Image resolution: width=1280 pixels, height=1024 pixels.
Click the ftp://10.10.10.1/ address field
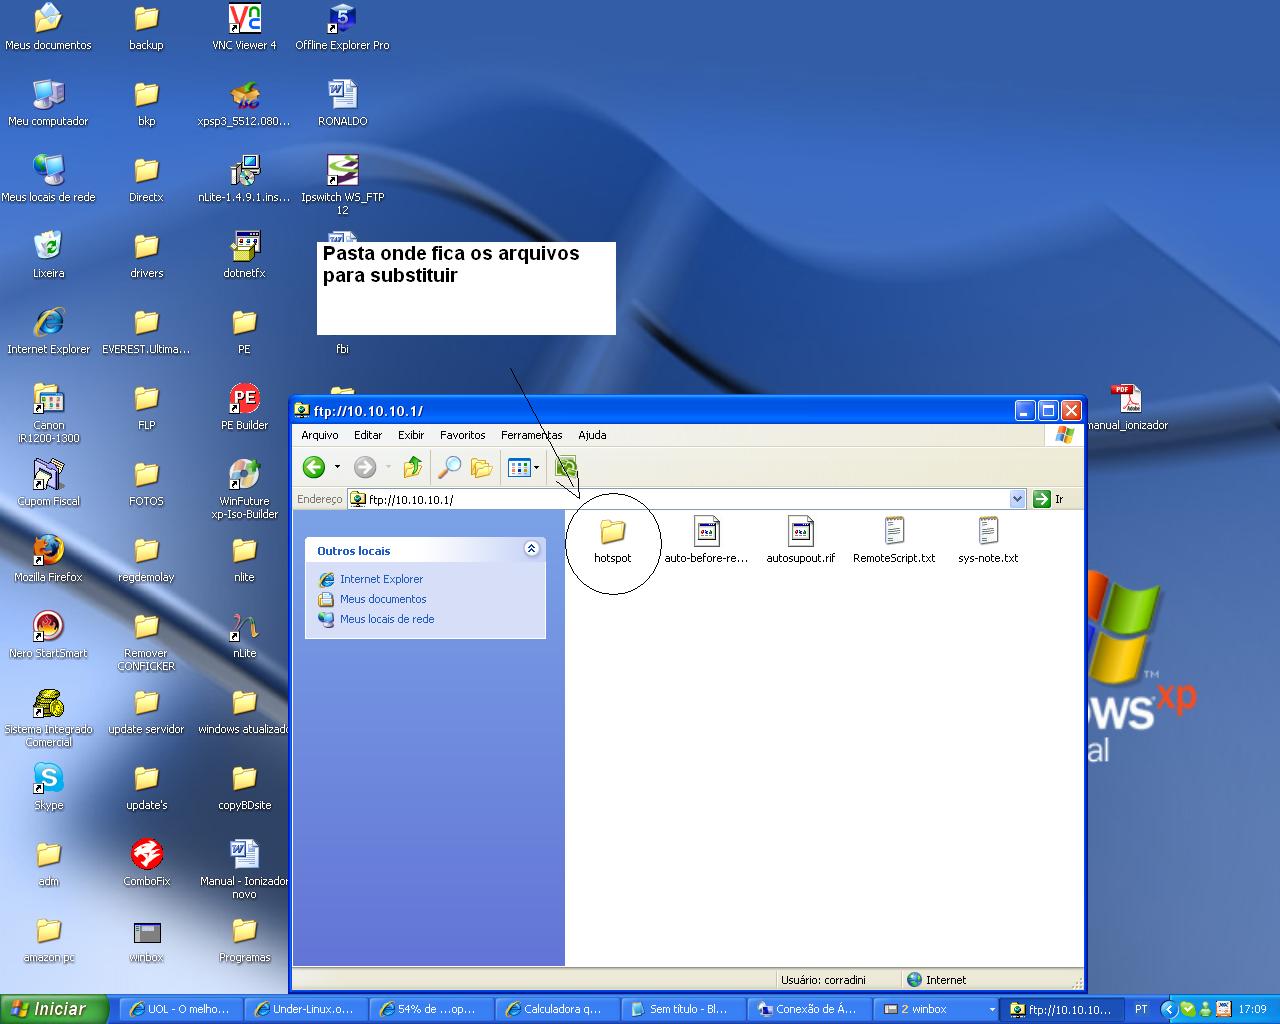click(687, 499)
